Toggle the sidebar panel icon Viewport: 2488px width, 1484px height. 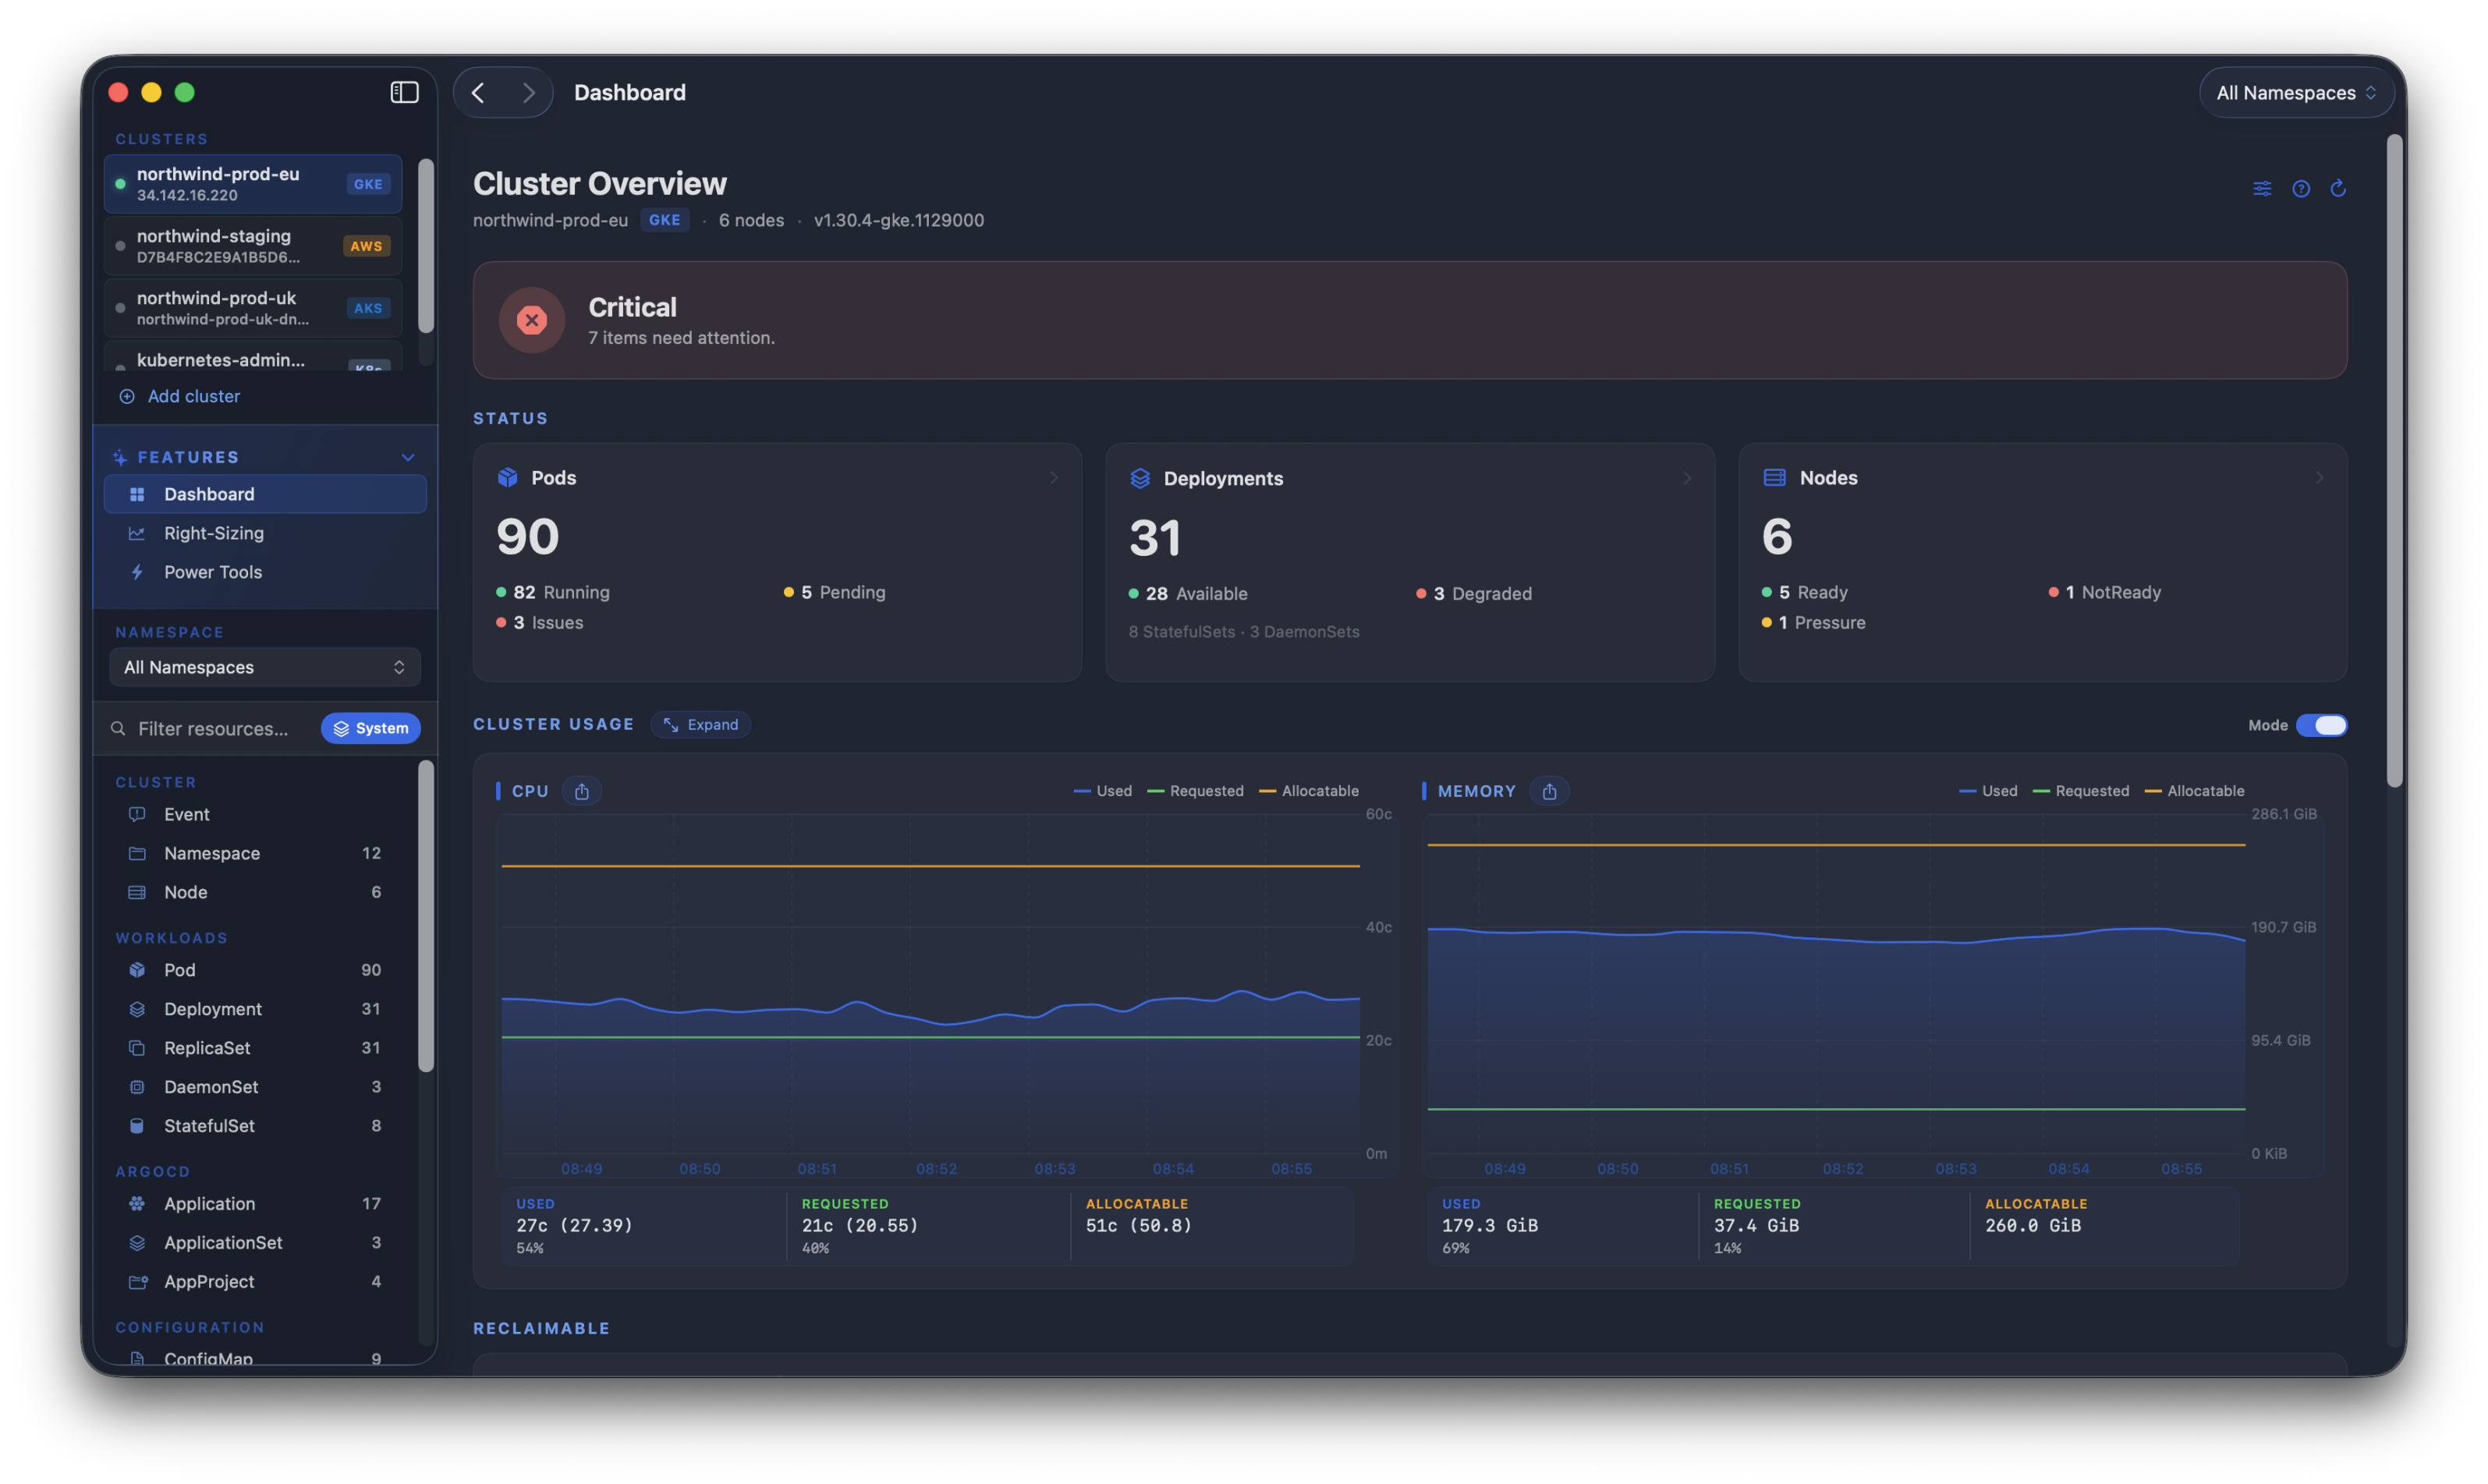coord(404,92)
